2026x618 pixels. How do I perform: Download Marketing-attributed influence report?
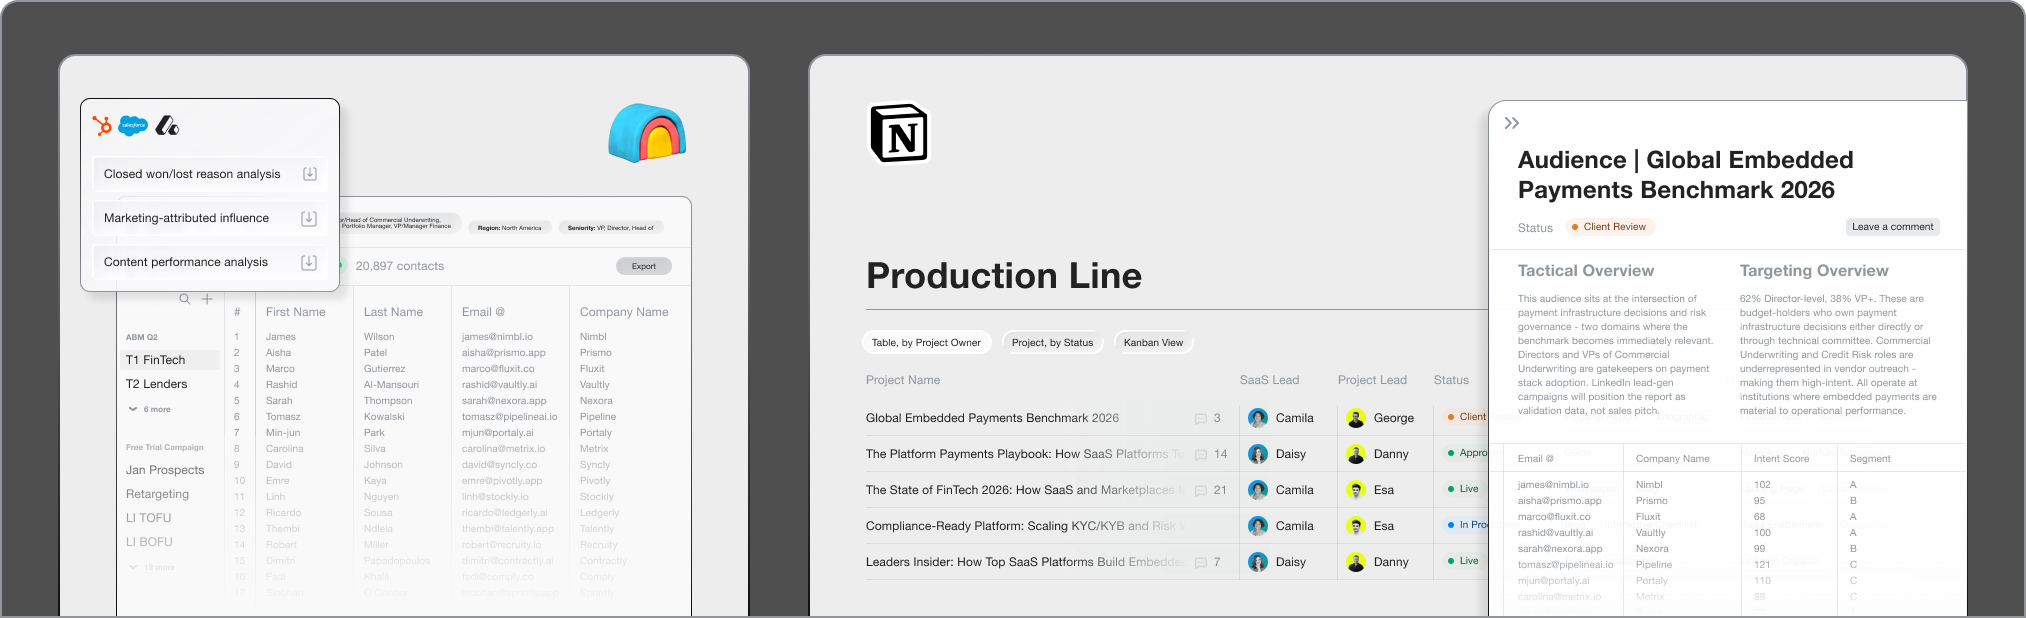tap(309, 218)
